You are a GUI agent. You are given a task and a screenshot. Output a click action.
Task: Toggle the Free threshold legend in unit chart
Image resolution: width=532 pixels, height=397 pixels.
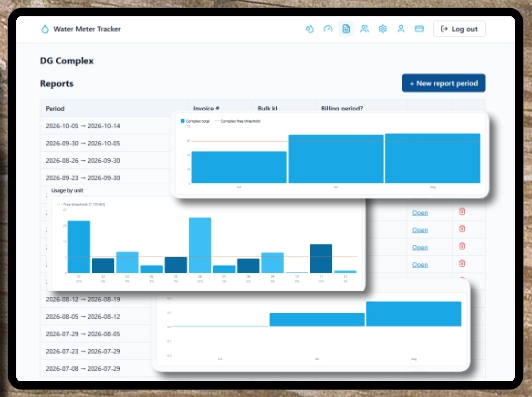point(81,204)
